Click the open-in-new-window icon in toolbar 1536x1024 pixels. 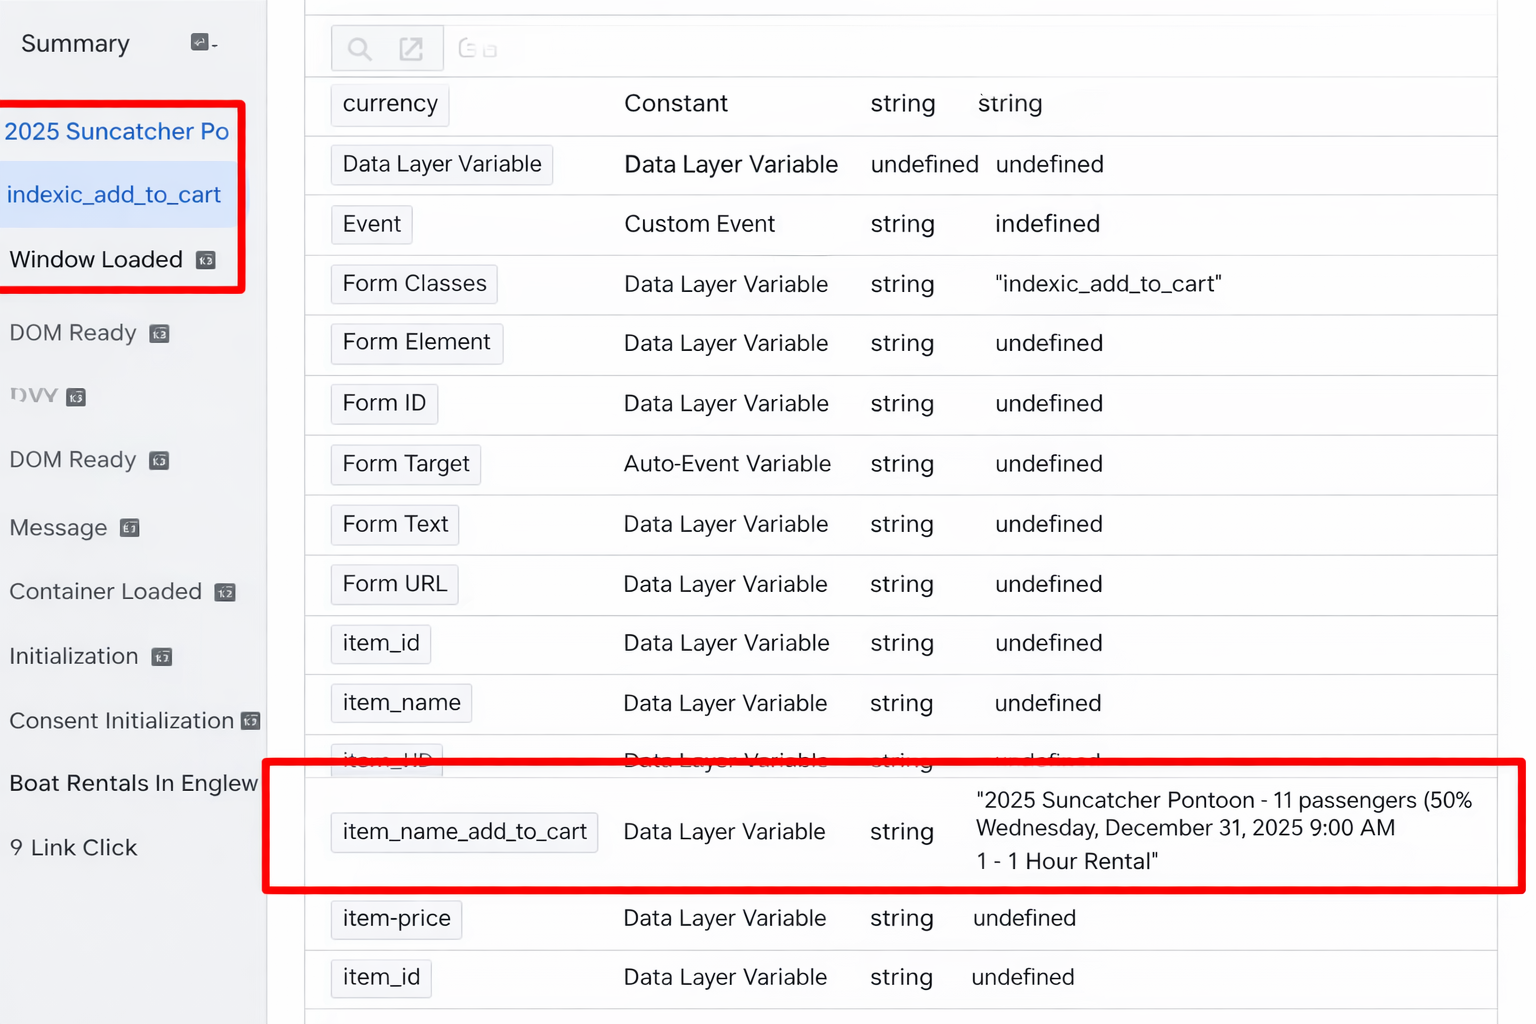[411, 49]
